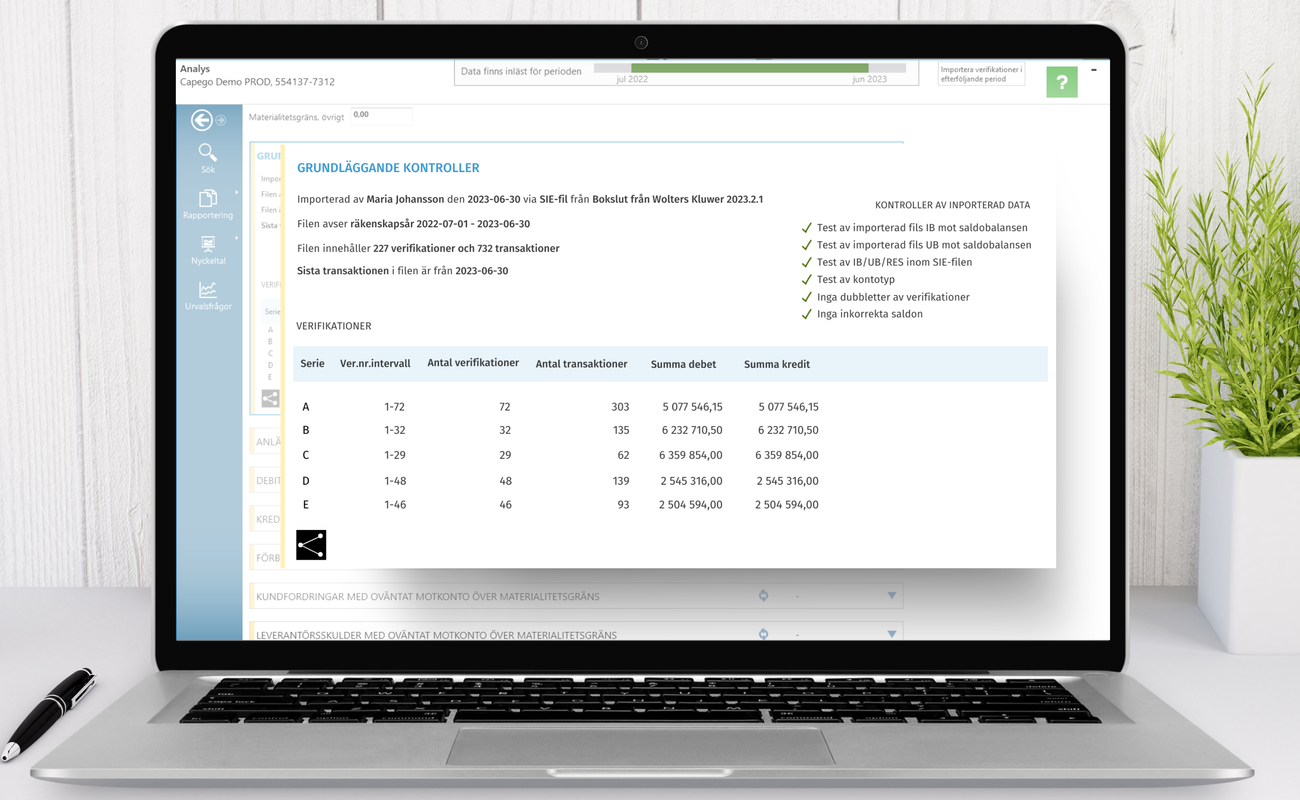This screenshot has width=1300, height=800.
Task: Expand the Kundfordringar med oväntat motkonto section
Action: point(891,596)
